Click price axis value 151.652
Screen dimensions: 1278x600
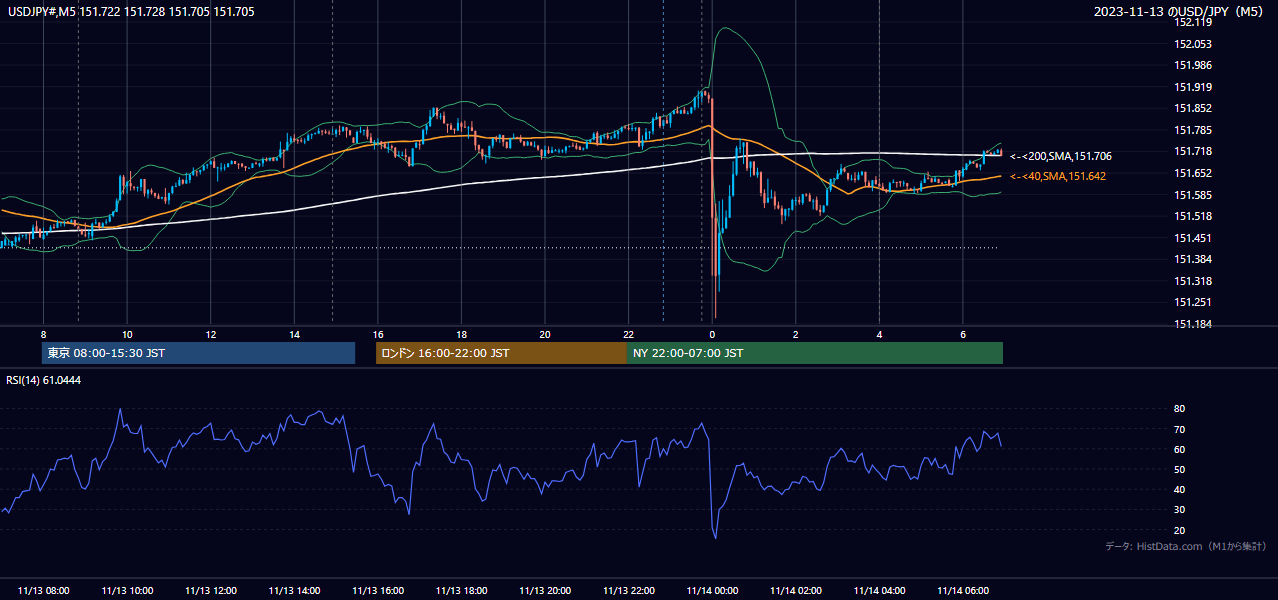click(1193, 173)
